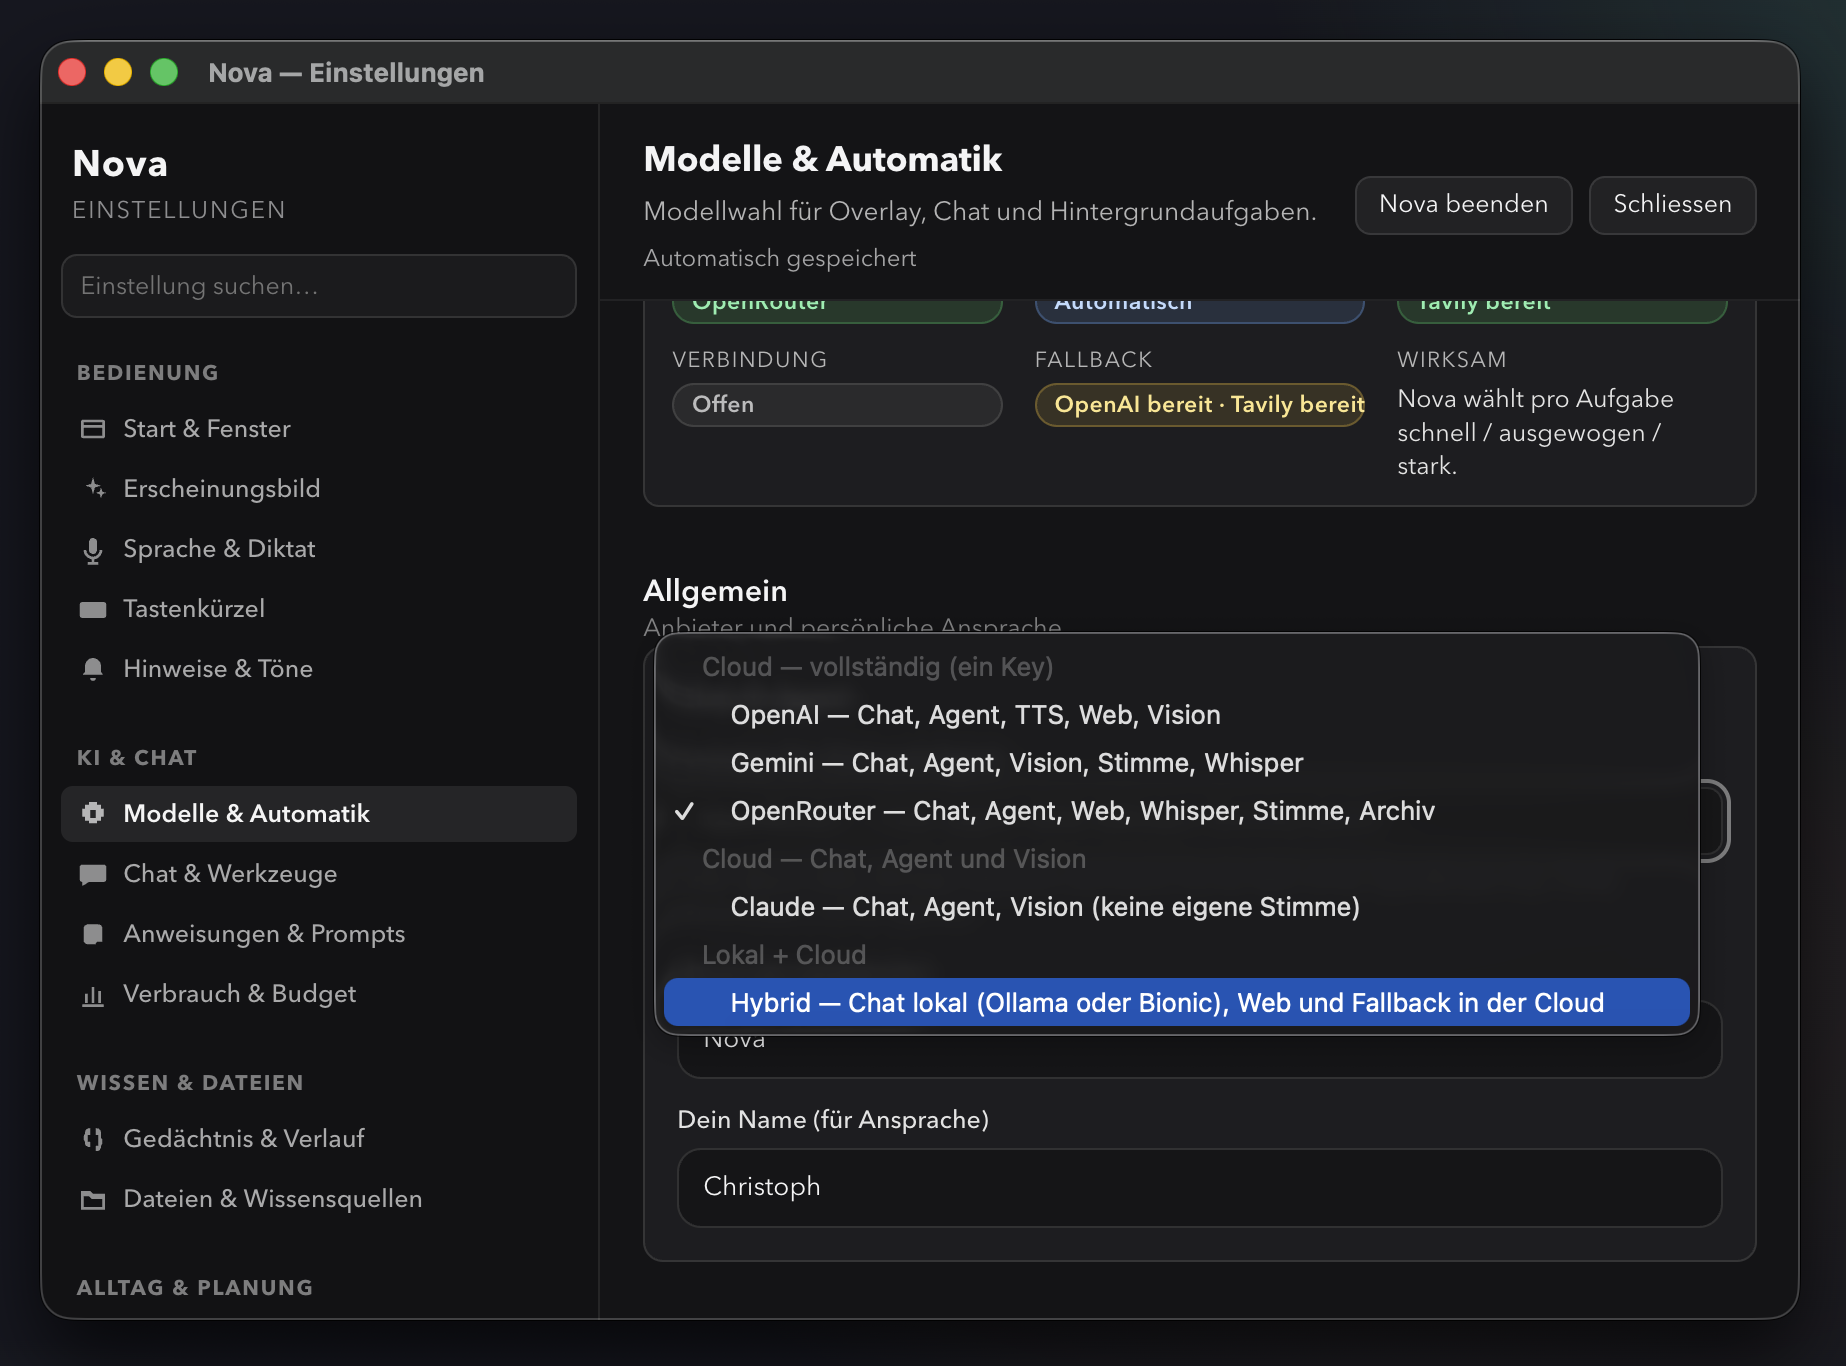This screenshot has height=1366, width=1846.
Task: Focus the Einstellung suchen search field
Action: pyautogui.click(x=319, y=286)
